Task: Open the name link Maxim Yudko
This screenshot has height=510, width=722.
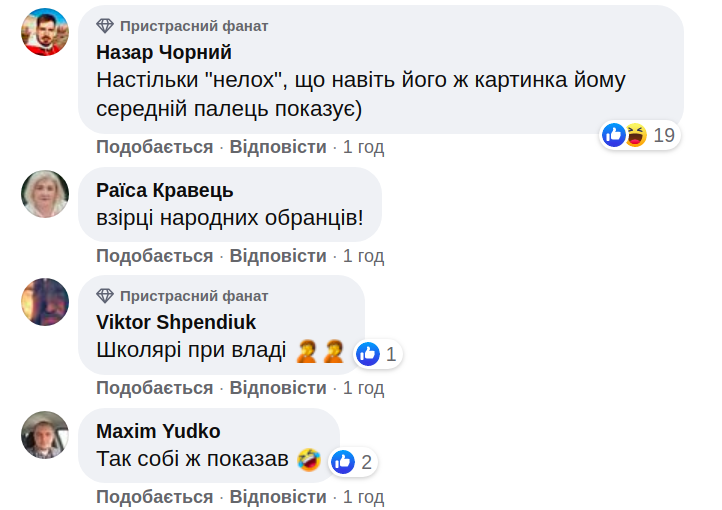Action: click(x=158, y=432)
